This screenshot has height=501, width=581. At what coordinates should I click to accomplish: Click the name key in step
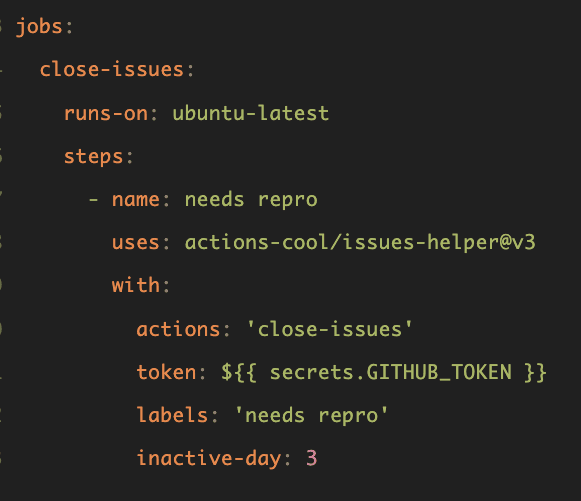click(136, 200)
